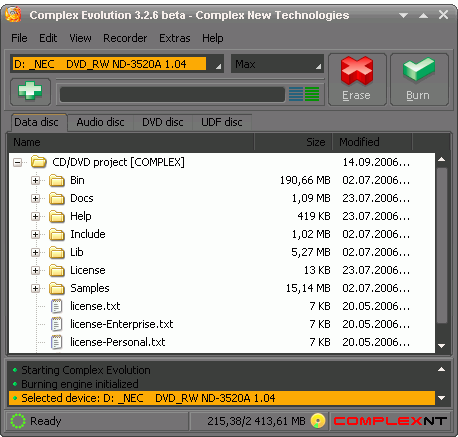Click the green plus add files icon
Image resolution: width=458 pixels, height=437 pixels.
30,91
